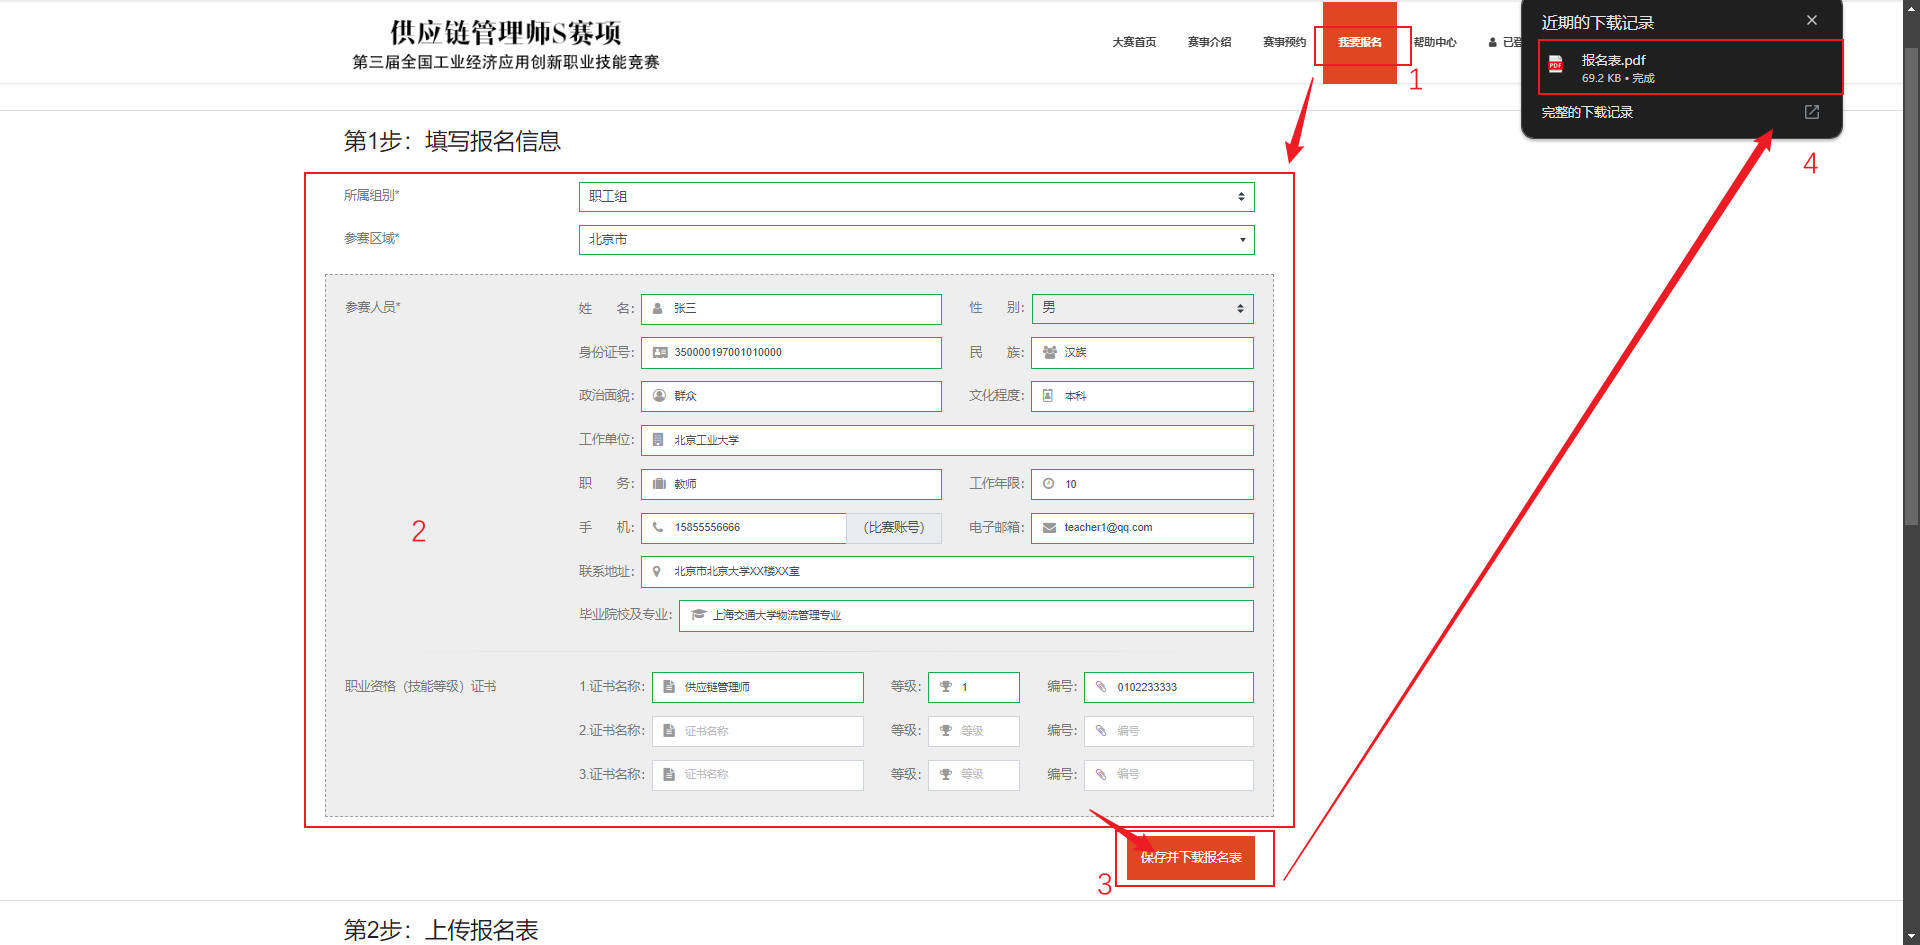Click the person icon in 姓名 field
The height and width of the screenshot is (945, 1920).
tap(658, 309)
